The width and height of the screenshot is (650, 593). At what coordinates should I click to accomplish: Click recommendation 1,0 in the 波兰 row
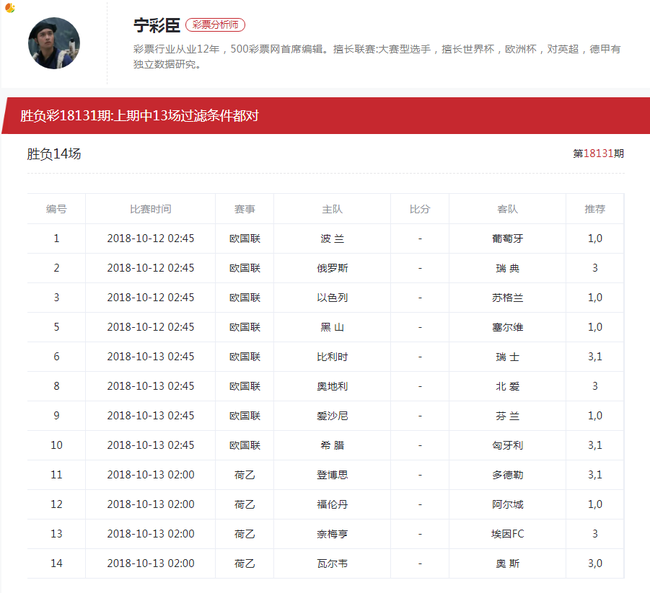point(595,238)
